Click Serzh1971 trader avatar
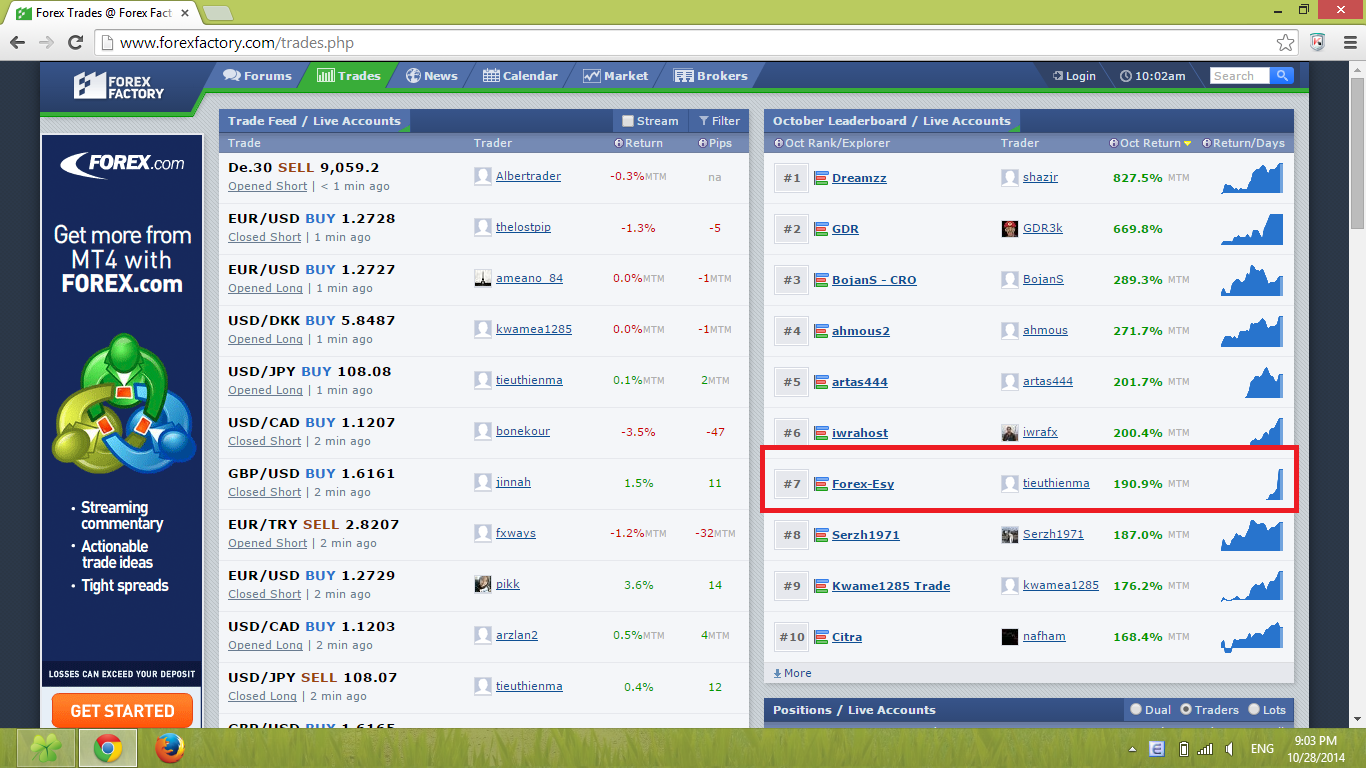The height and width of the screenshot is (768, 1366). pos(1010,535)
